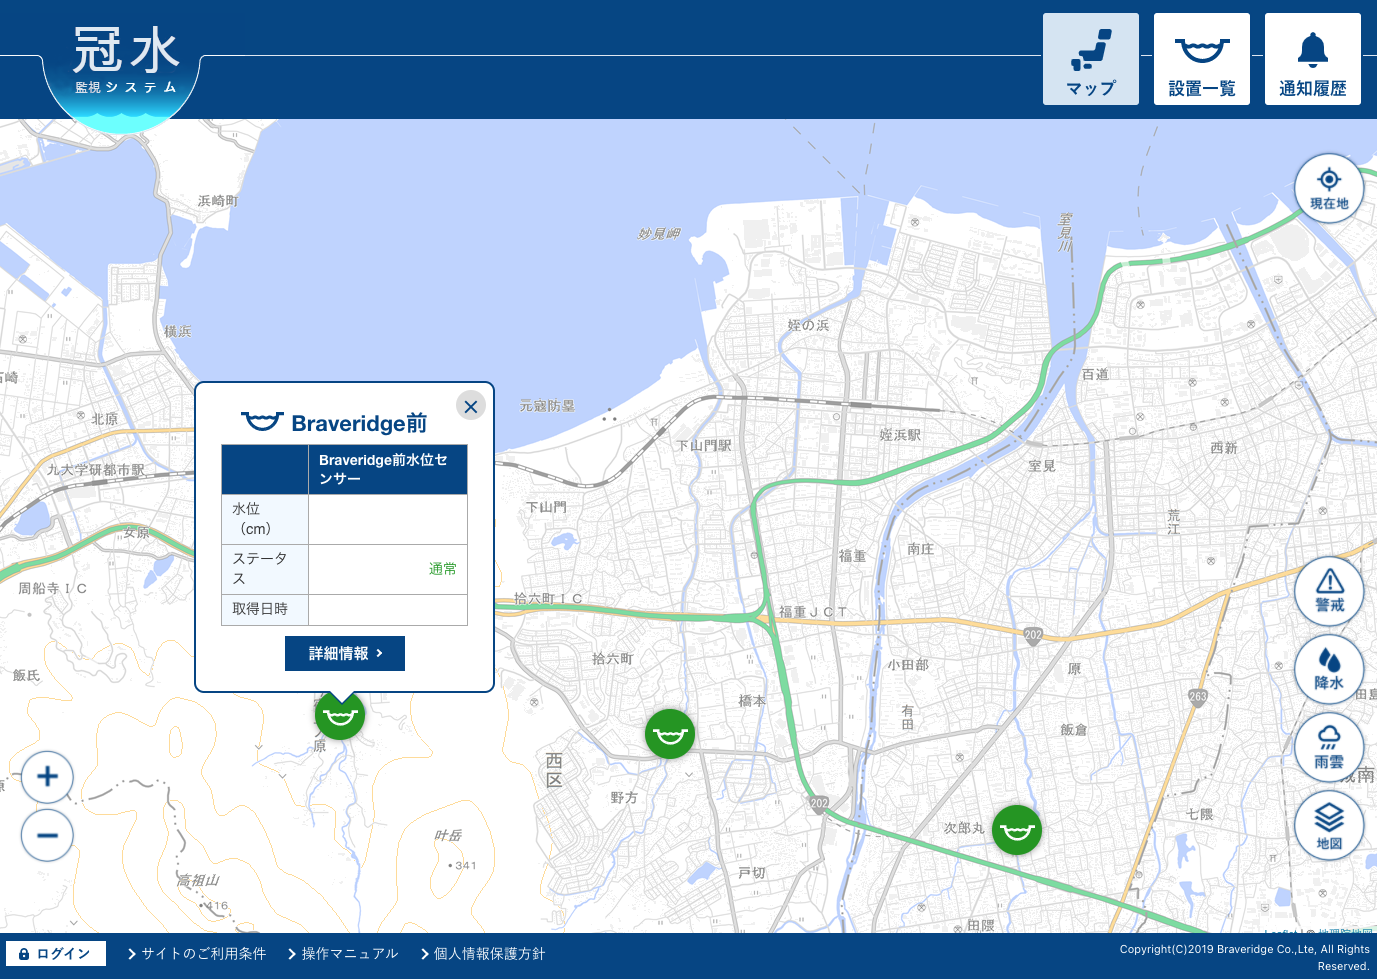Screen dimensions: 1377x979
Task: Toggle the 警戒 warning layer
Action: tap(1329, 591)
